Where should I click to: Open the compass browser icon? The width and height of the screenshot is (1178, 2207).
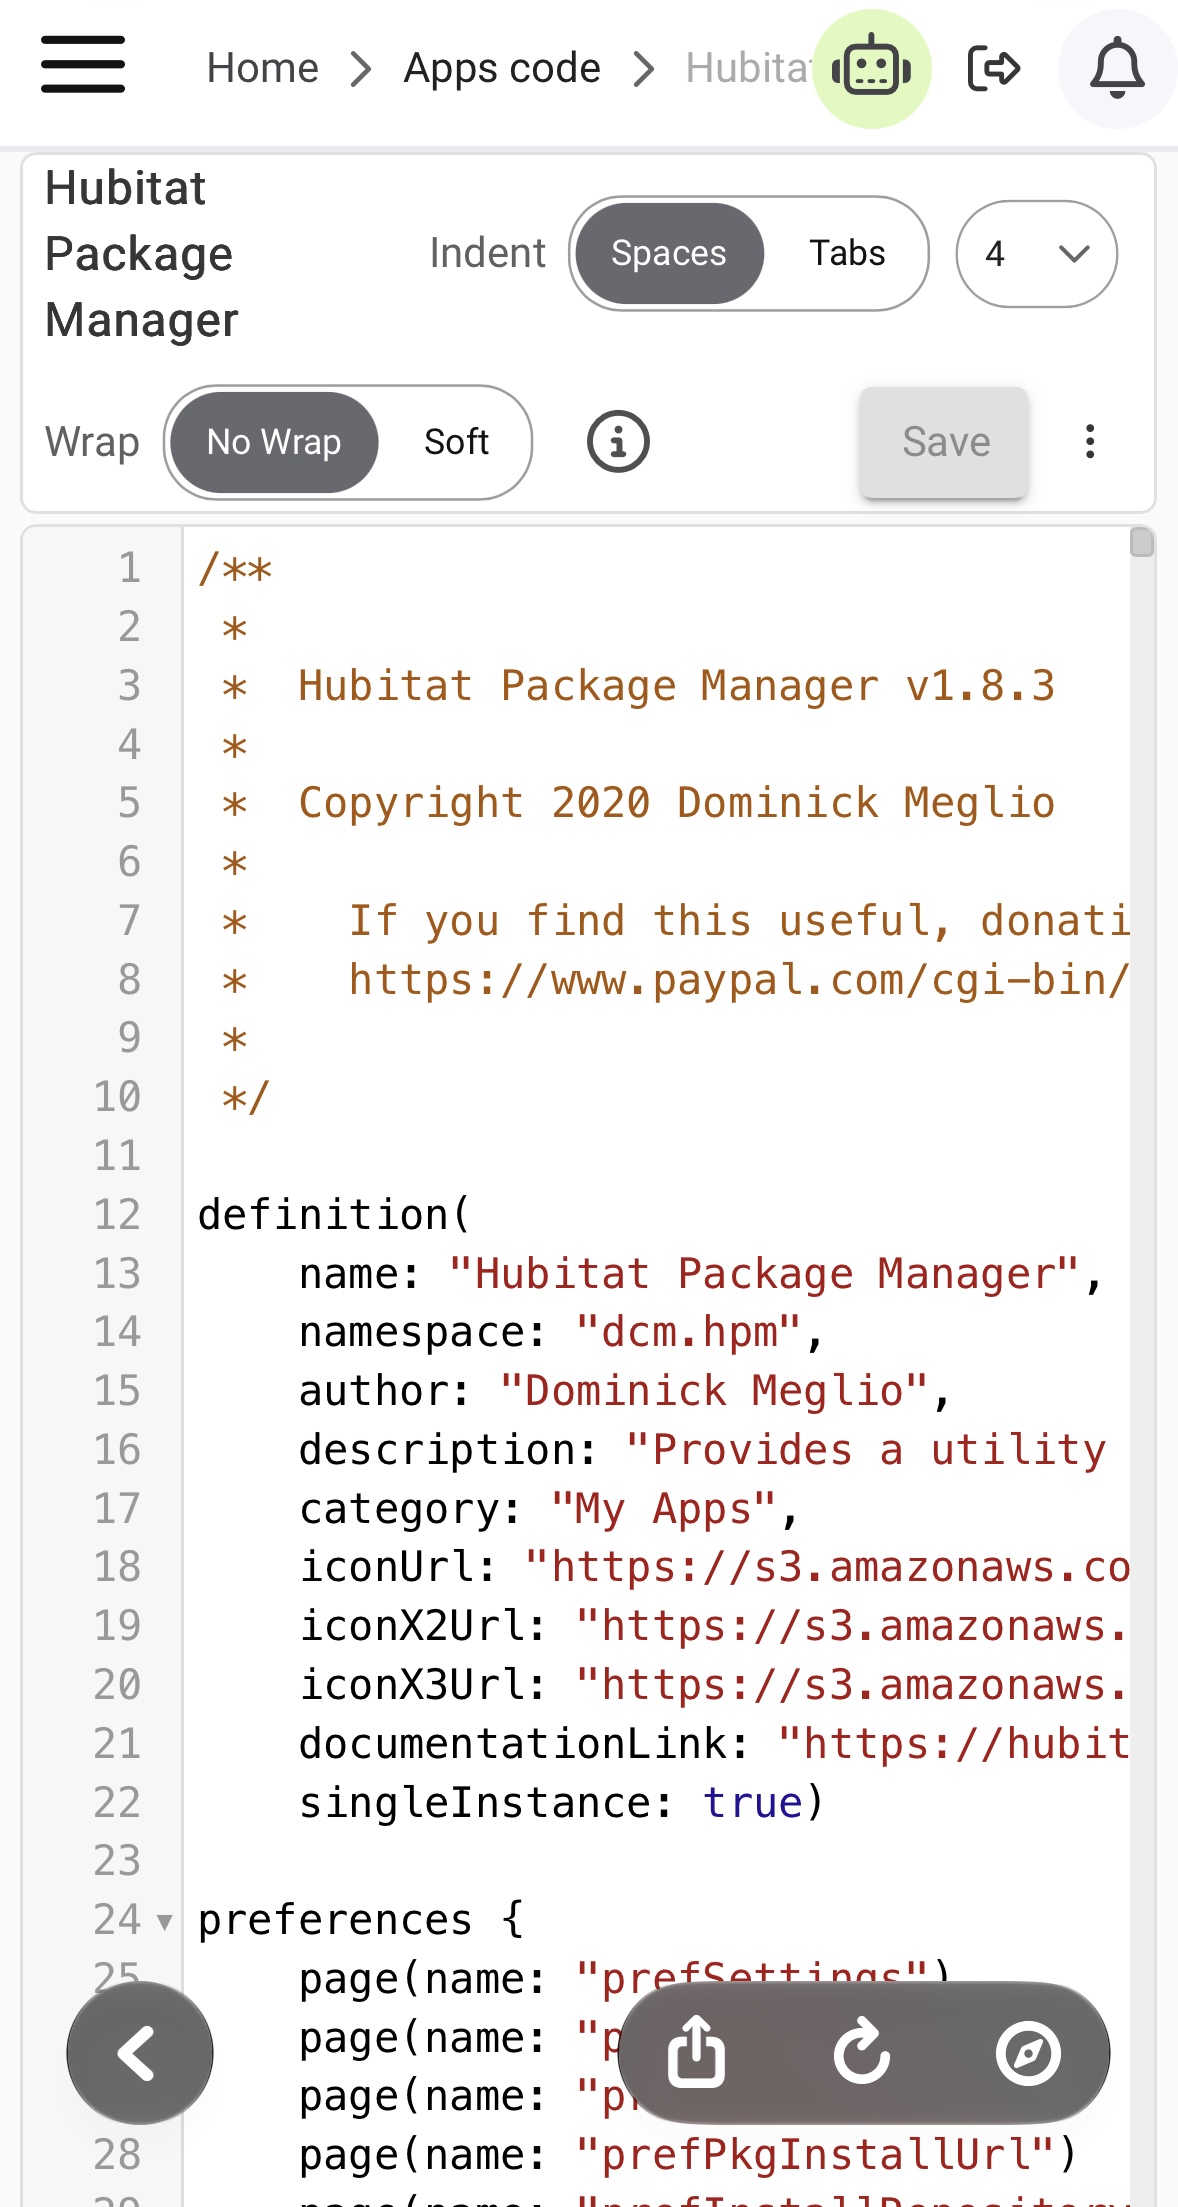coord(1028,2054)
